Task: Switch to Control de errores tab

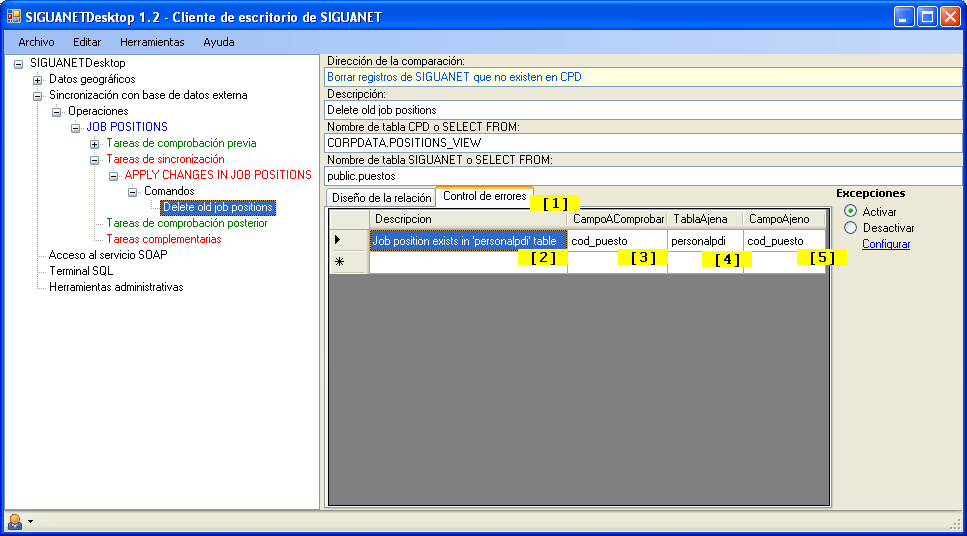Action: pyautogui.click(x=485, y=196)
